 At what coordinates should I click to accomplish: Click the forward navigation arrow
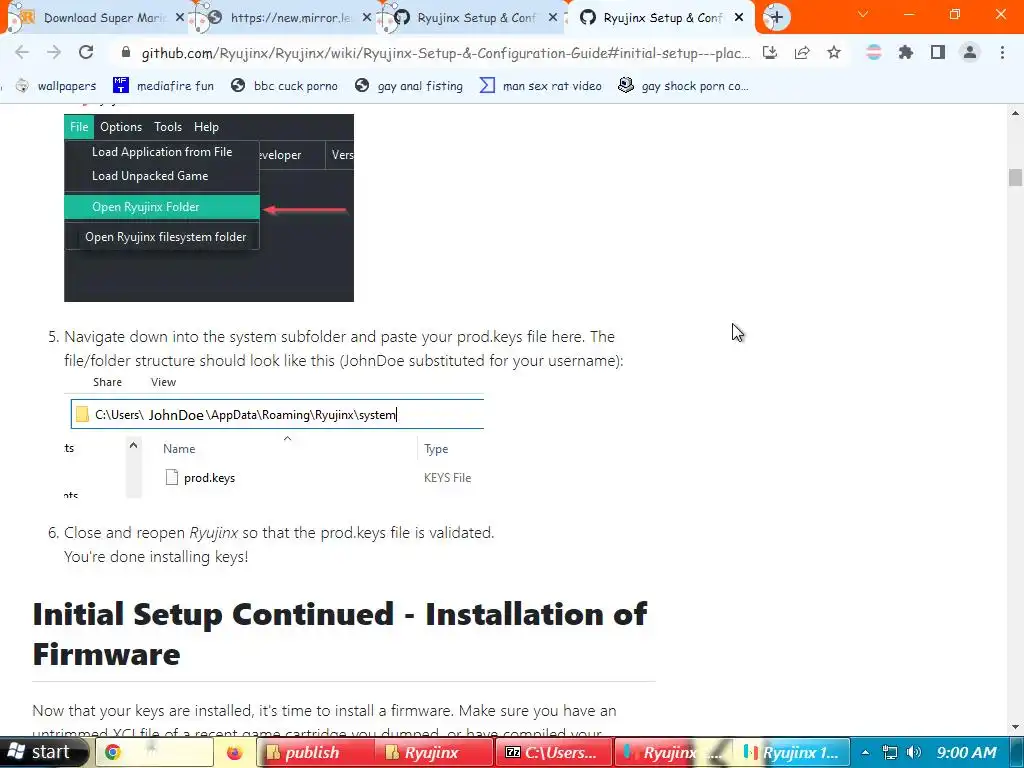(x=54, y=52)
